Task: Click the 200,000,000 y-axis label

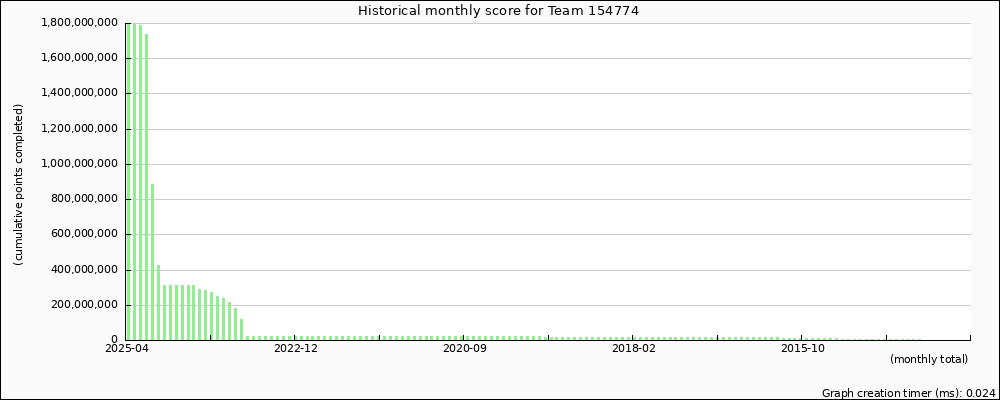Action: click(87, 305)
